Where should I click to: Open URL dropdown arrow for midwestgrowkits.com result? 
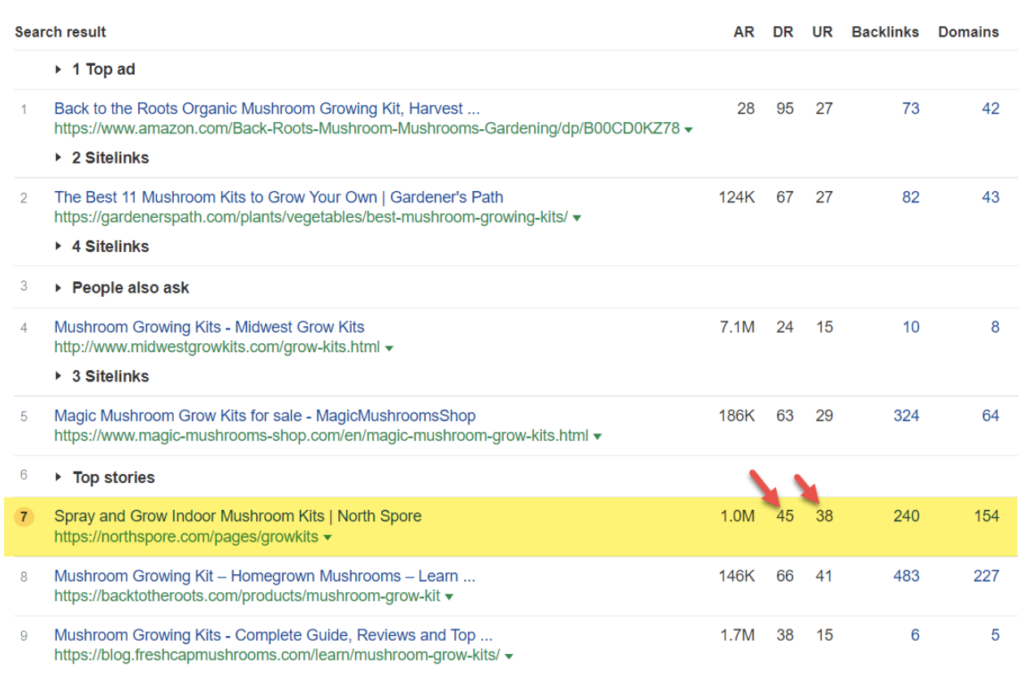(389, 349)
